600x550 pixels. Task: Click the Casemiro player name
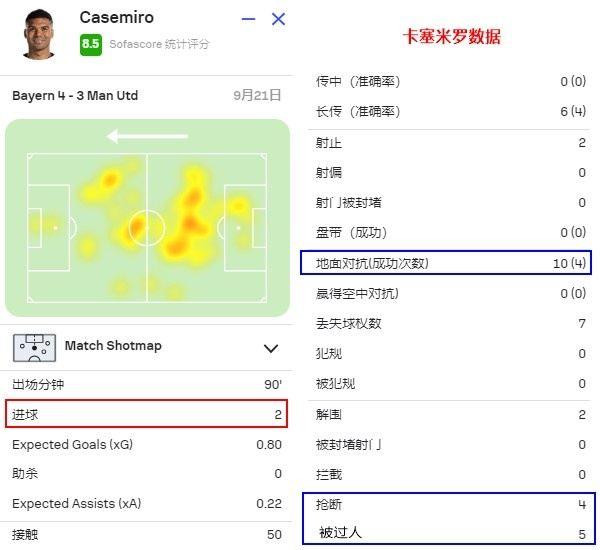coord(116,17)
